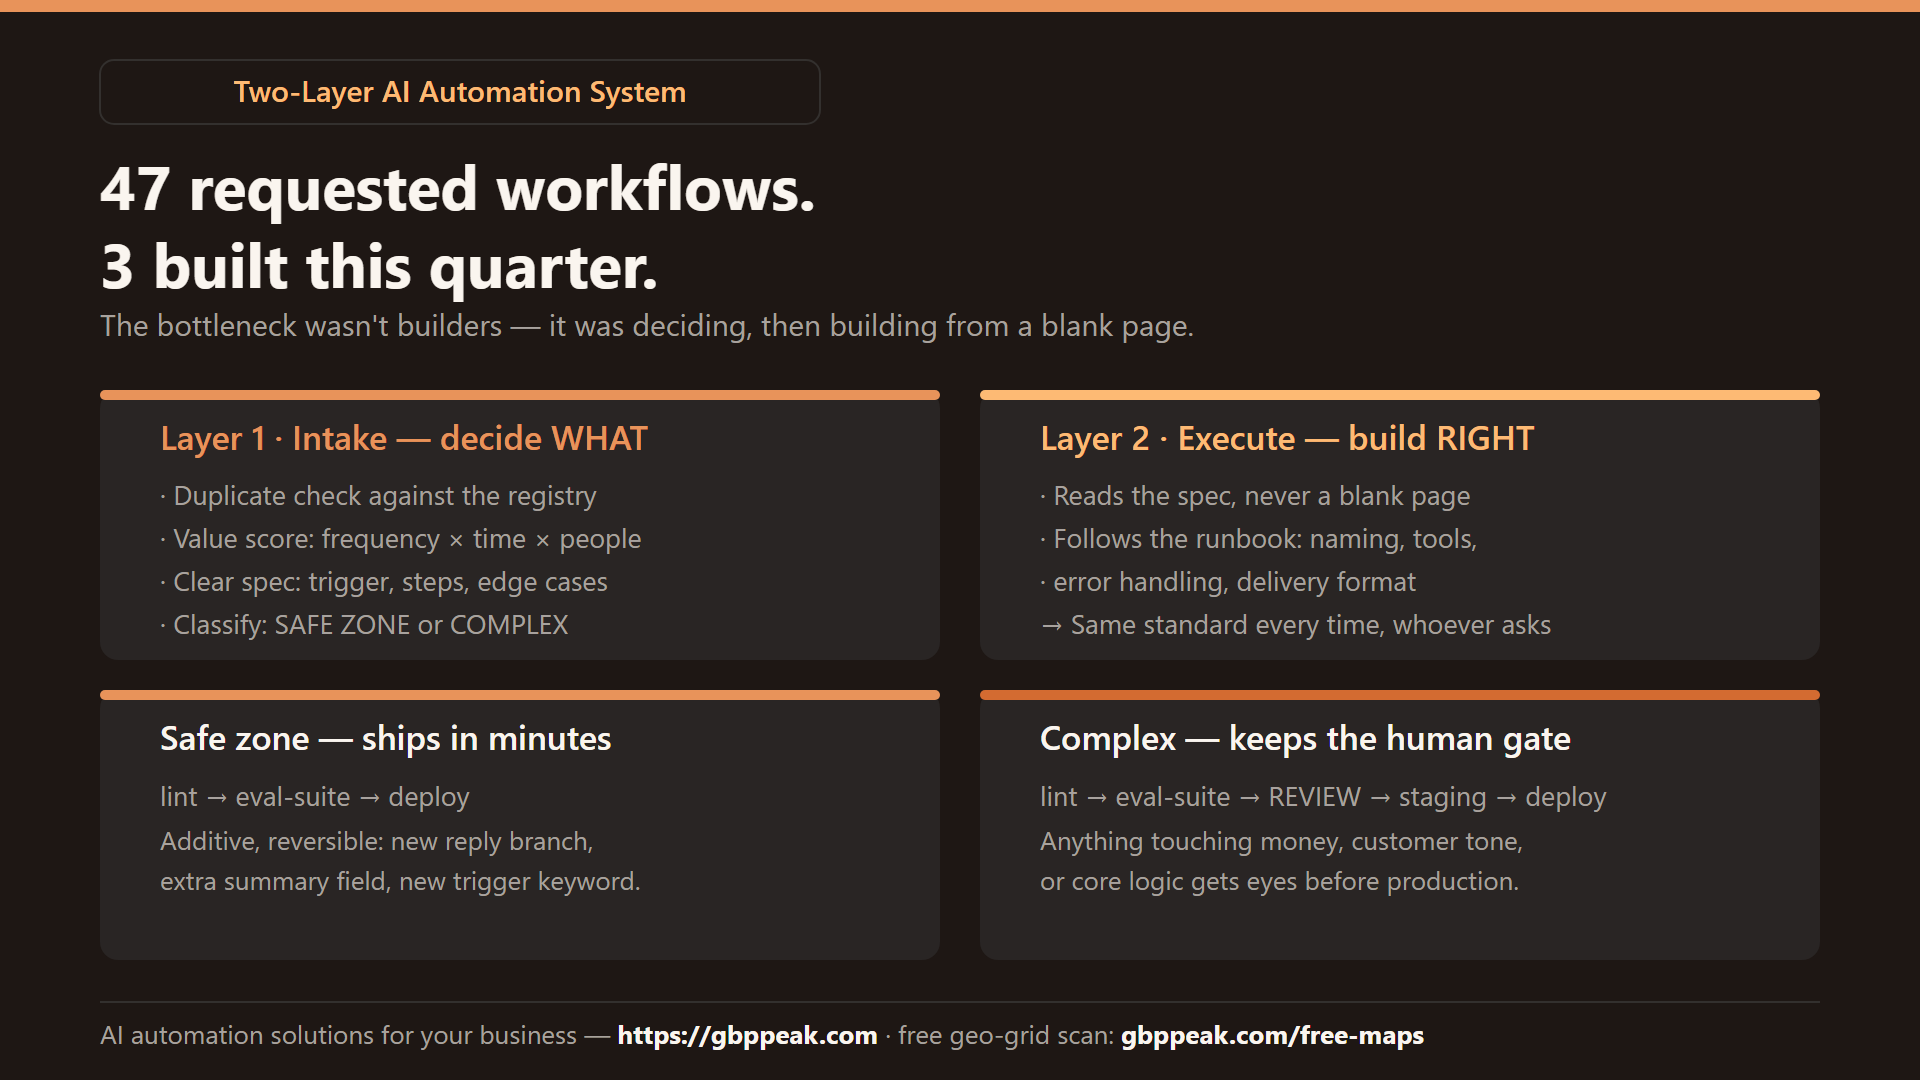Click the Two-Layer AI Automation System badge
The image size is (1920, 1080).
pos(460,92)
